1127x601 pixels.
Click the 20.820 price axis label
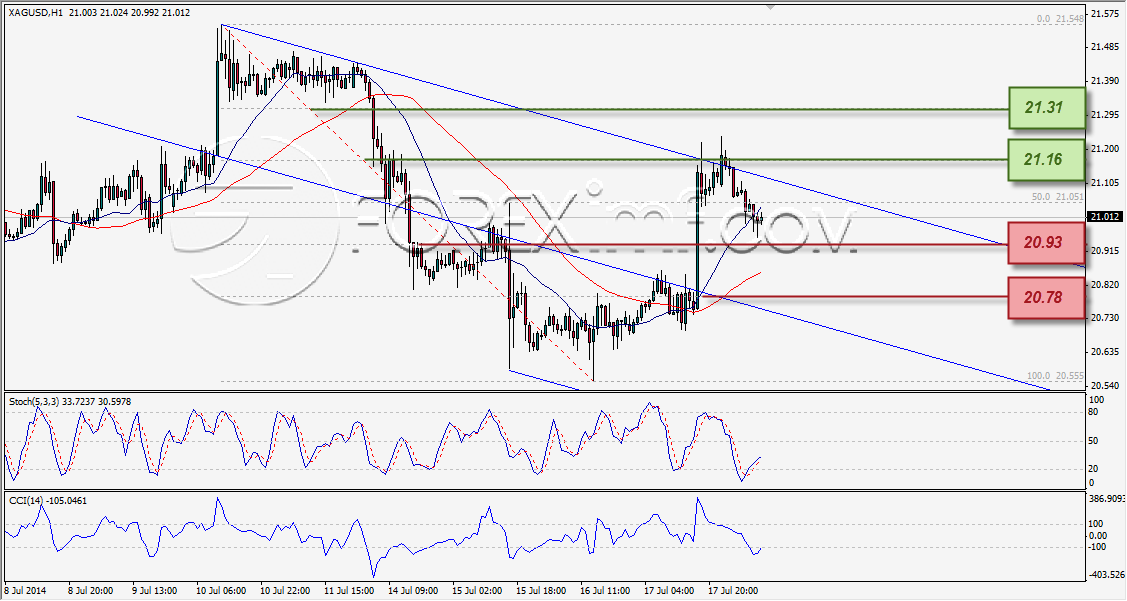pos(1105,285)
